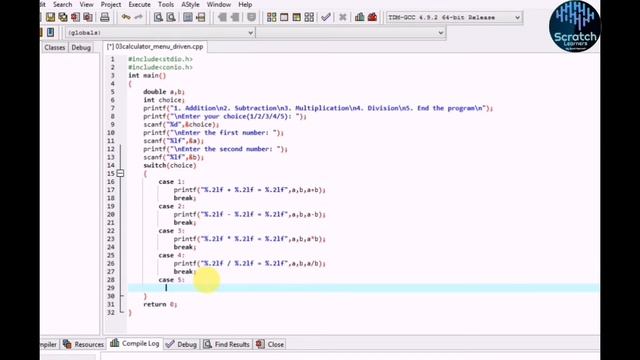Open the profile analysis chart icon
Image resolution: width=640 pixels, height=360 pixels.
point(360,17)
